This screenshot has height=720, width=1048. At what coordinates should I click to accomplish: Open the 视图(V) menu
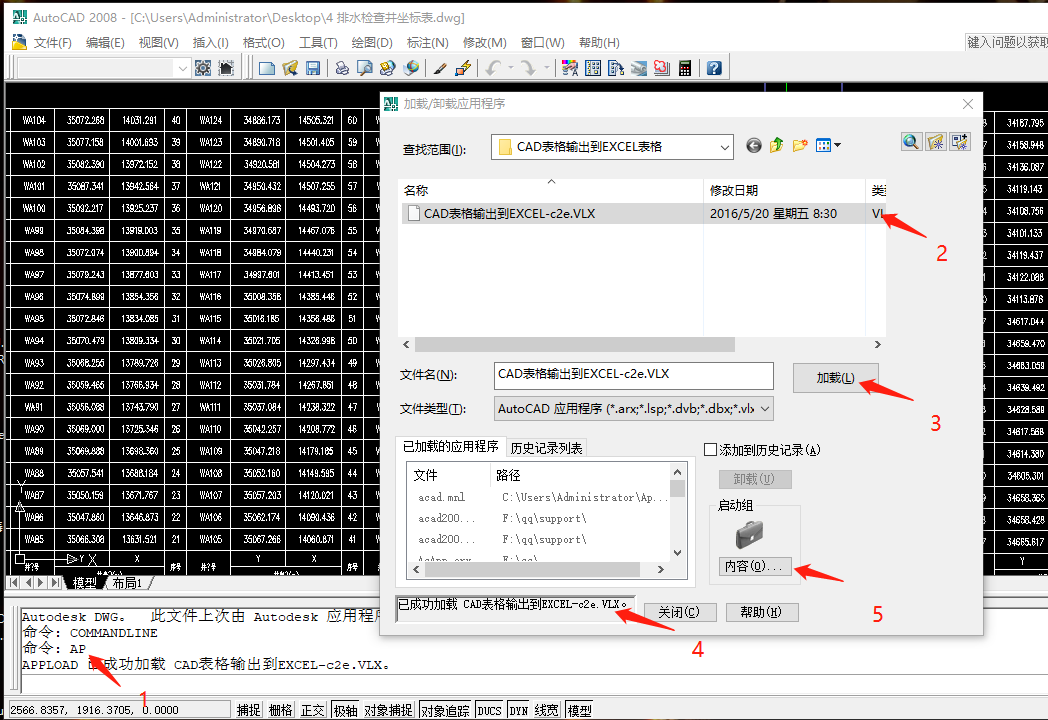158,43
